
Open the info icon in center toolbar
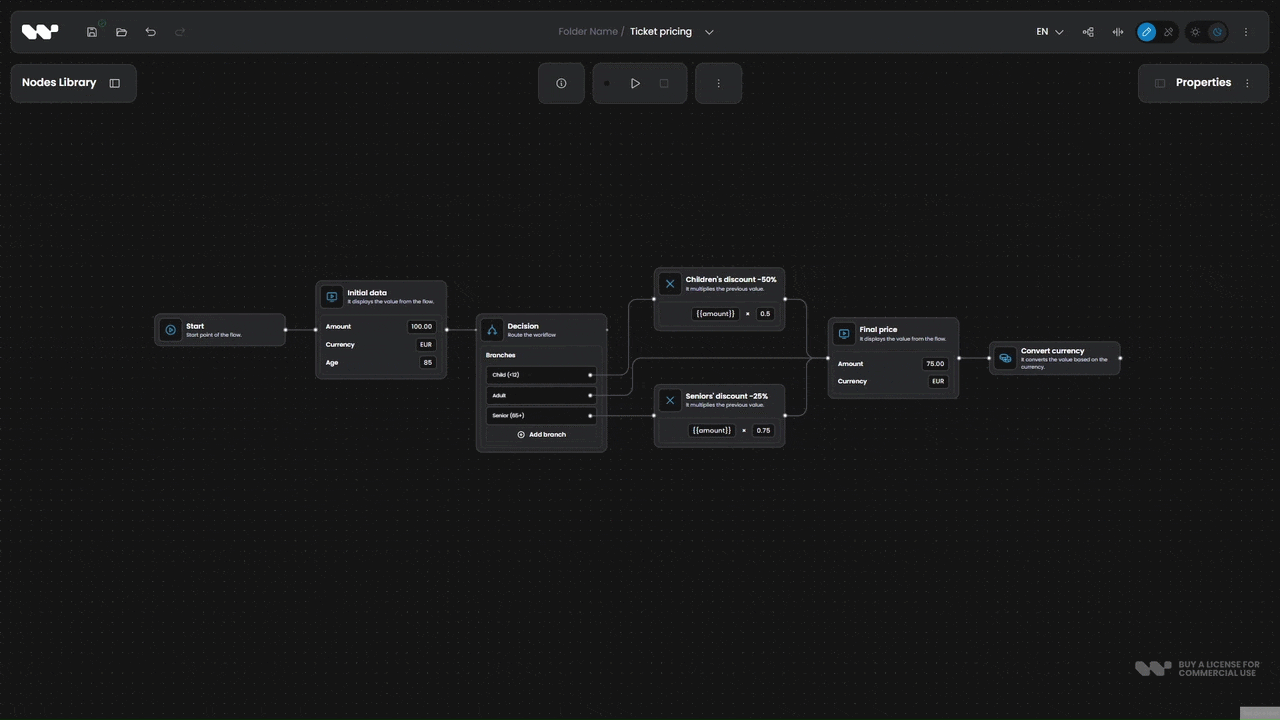561,83
